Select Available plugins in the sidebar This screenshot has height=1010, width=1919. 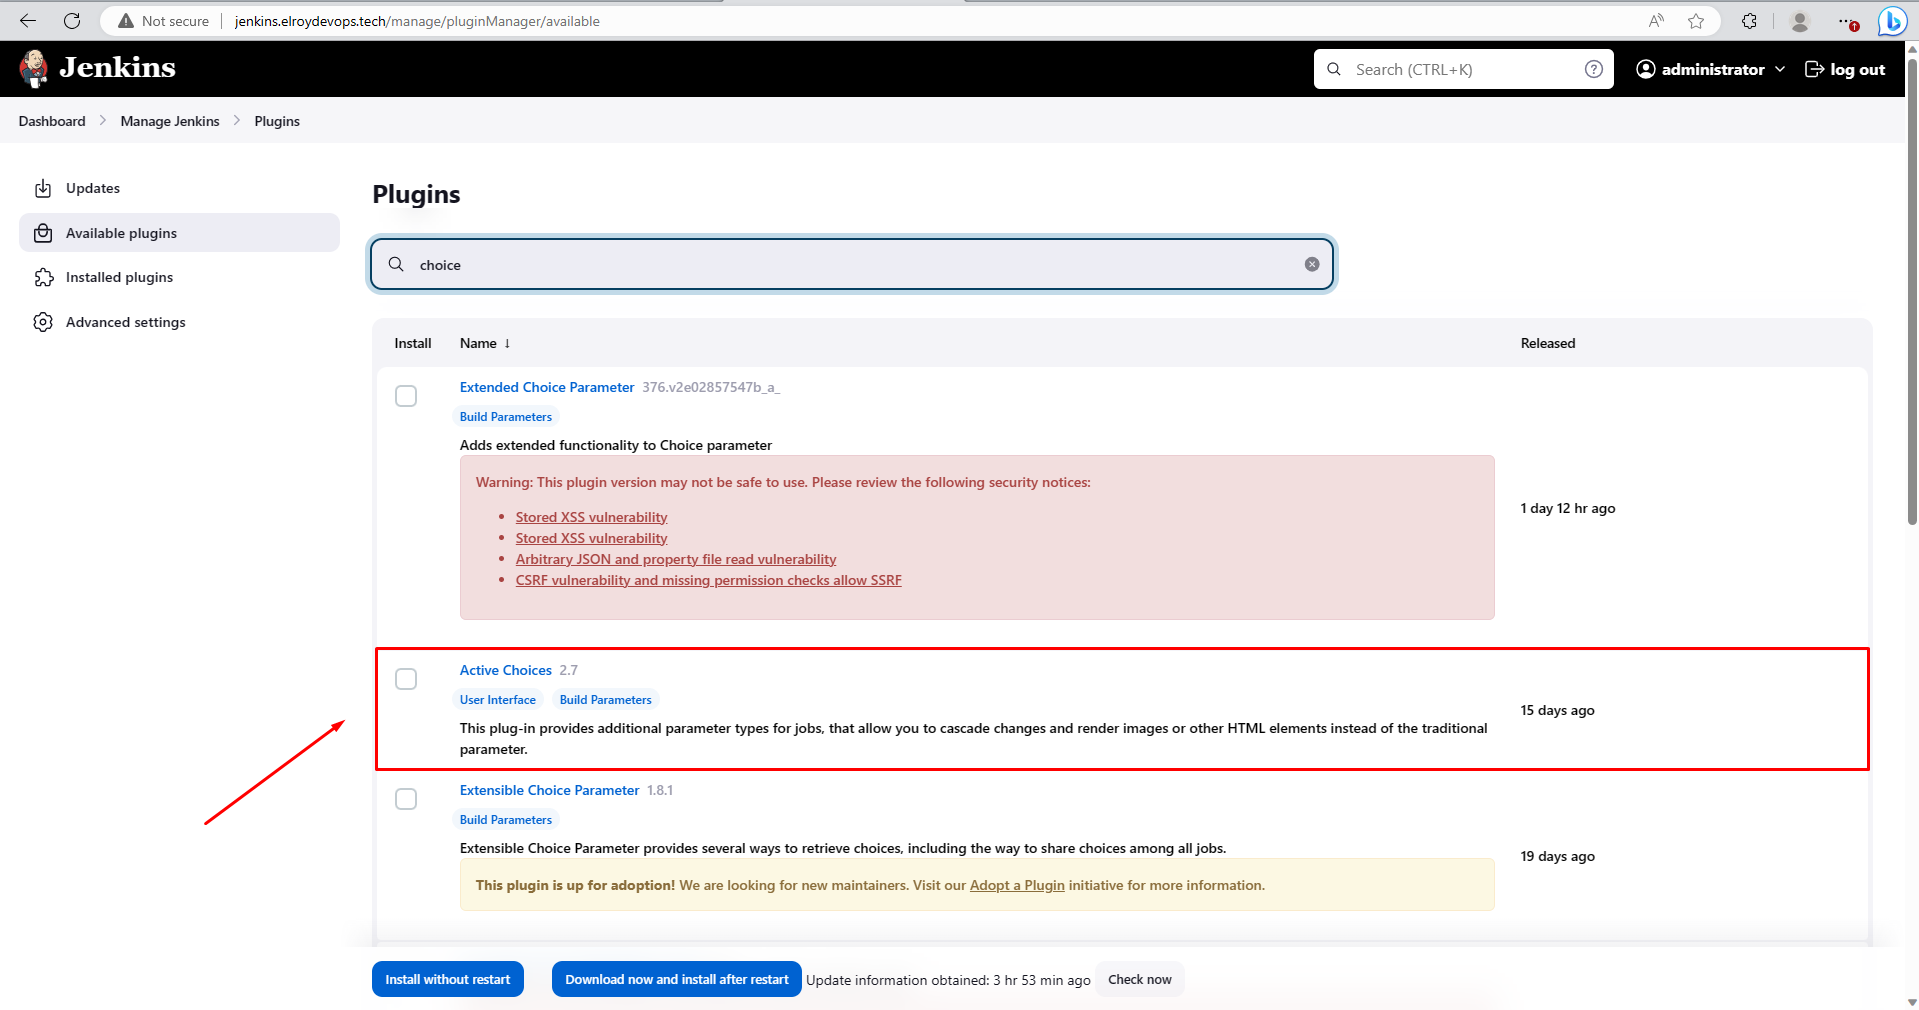pyautogui.click(x=179, y=233)
